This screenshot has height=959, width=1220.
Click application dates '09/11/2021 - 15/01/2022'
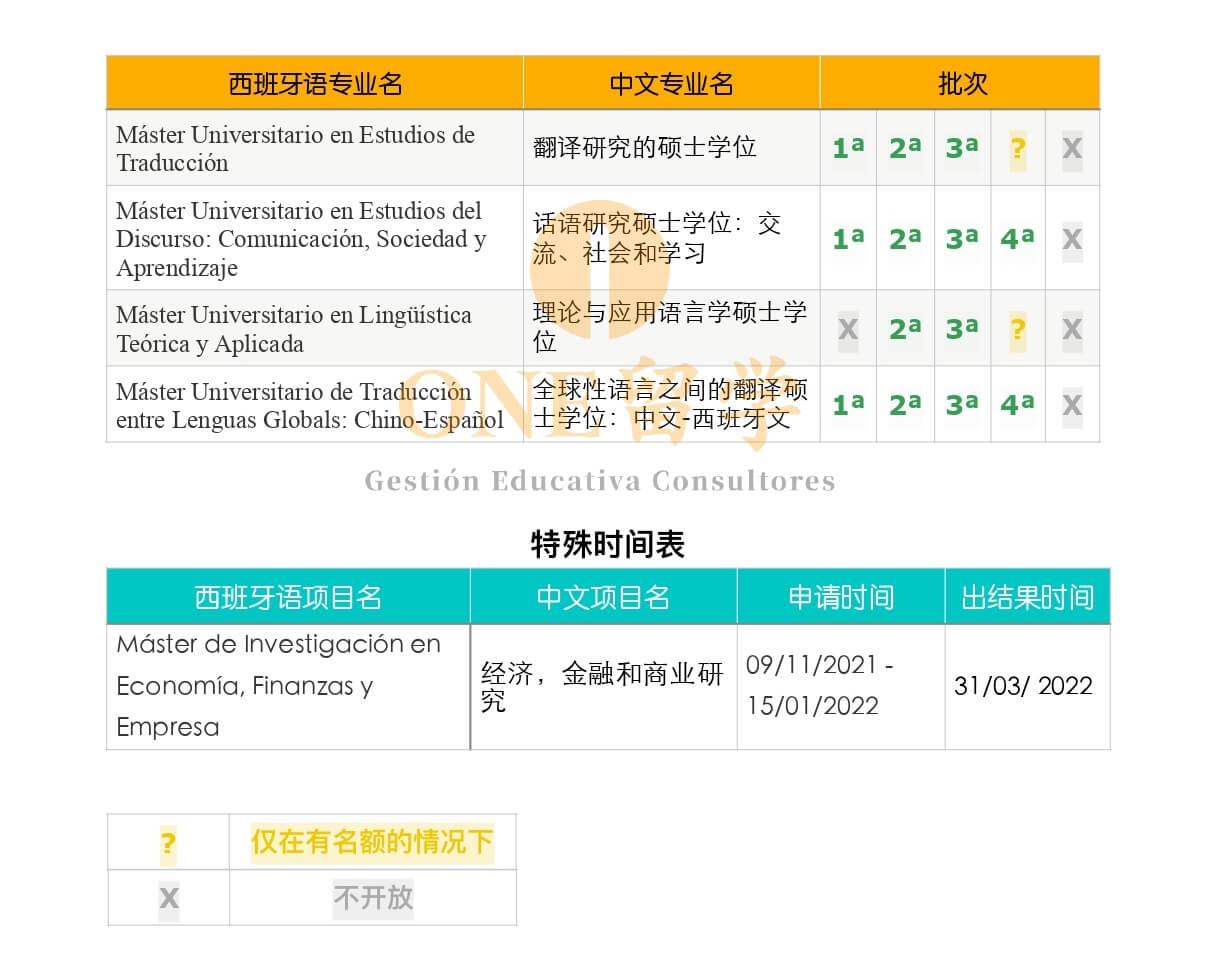pos(820,685)
